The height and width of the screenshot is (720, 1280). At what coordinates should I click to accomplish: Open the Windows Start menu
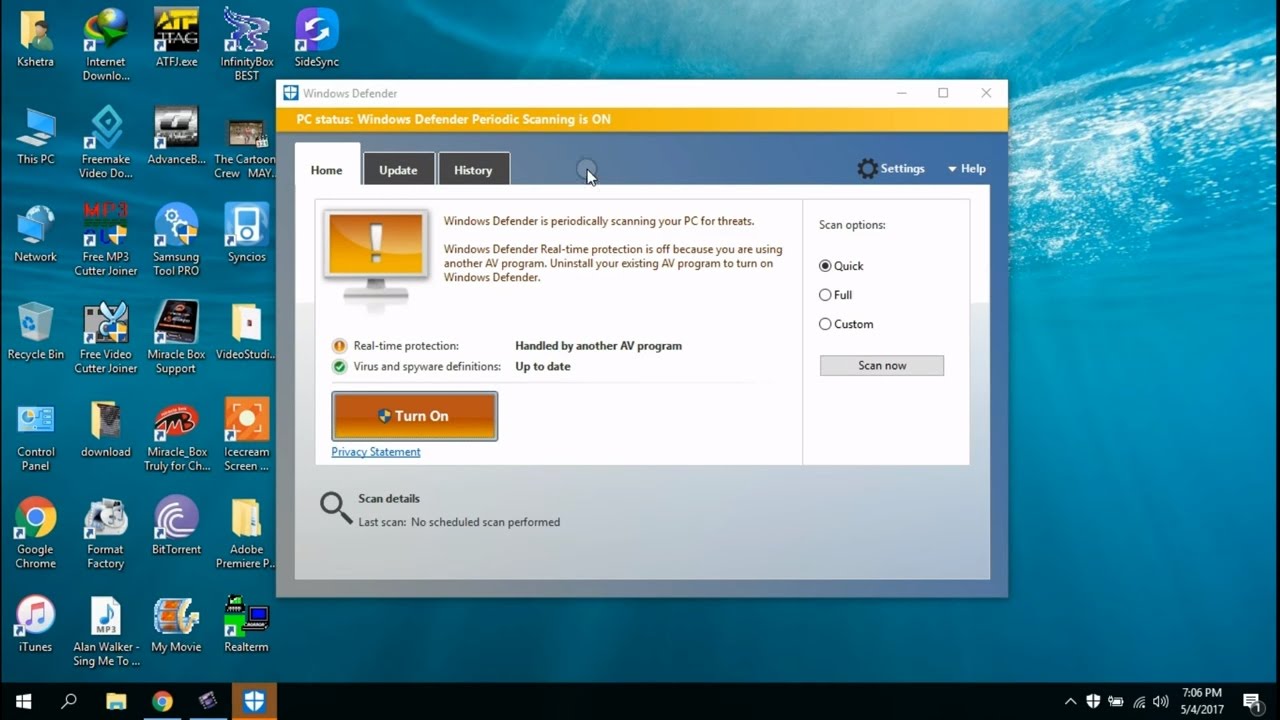pos(23,702)
